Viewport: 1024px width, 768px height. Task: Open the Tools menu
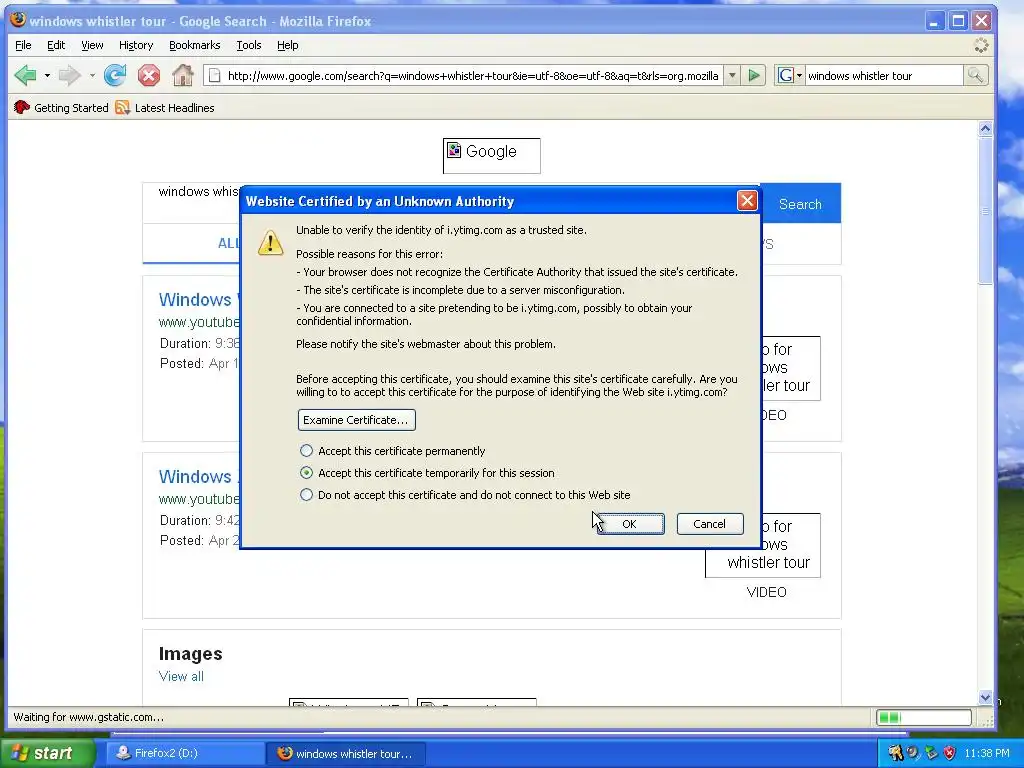(x=249, y=45)
